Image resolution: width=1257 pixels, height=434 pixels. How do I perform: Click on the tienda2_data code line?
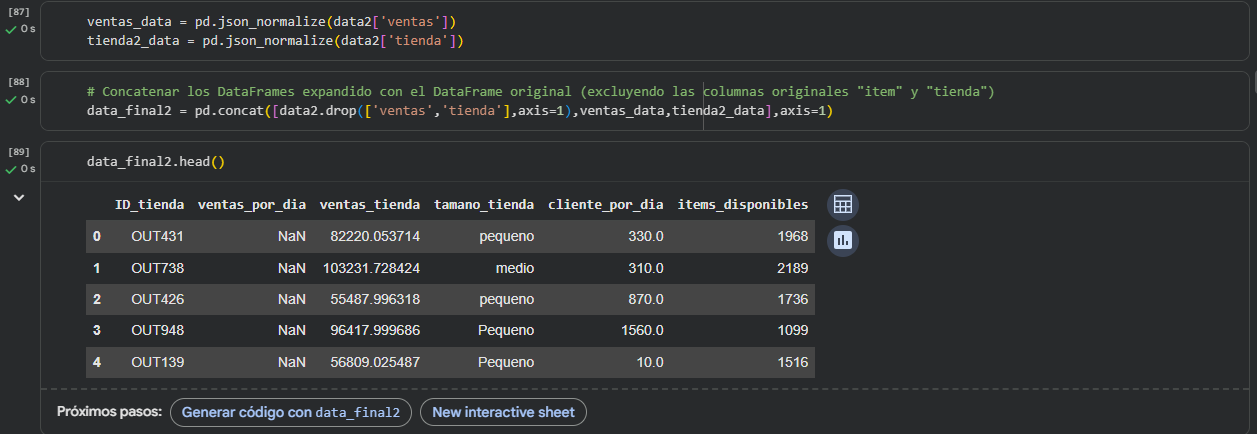[x=275, y=41]
